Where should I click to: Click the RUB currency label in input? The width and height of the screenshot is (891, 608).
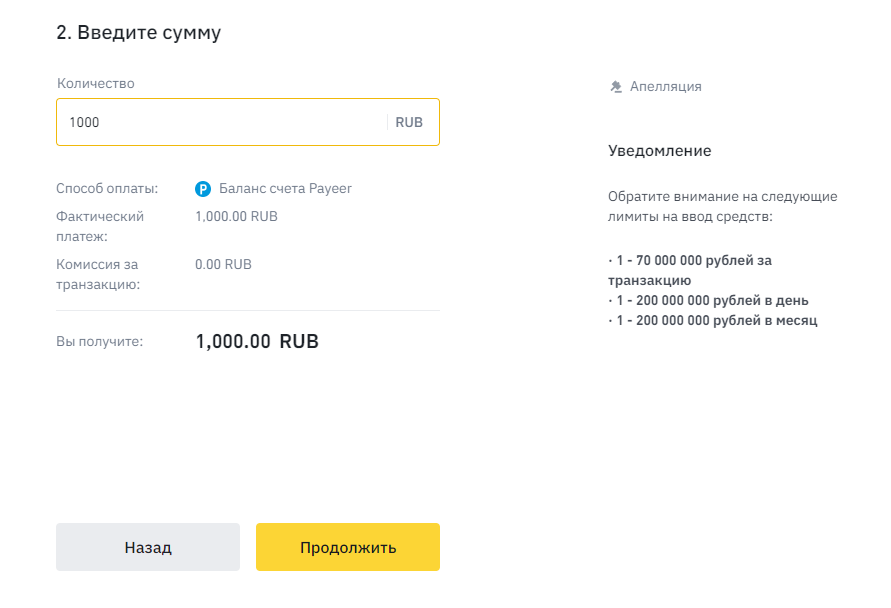(x=409, y=122)
